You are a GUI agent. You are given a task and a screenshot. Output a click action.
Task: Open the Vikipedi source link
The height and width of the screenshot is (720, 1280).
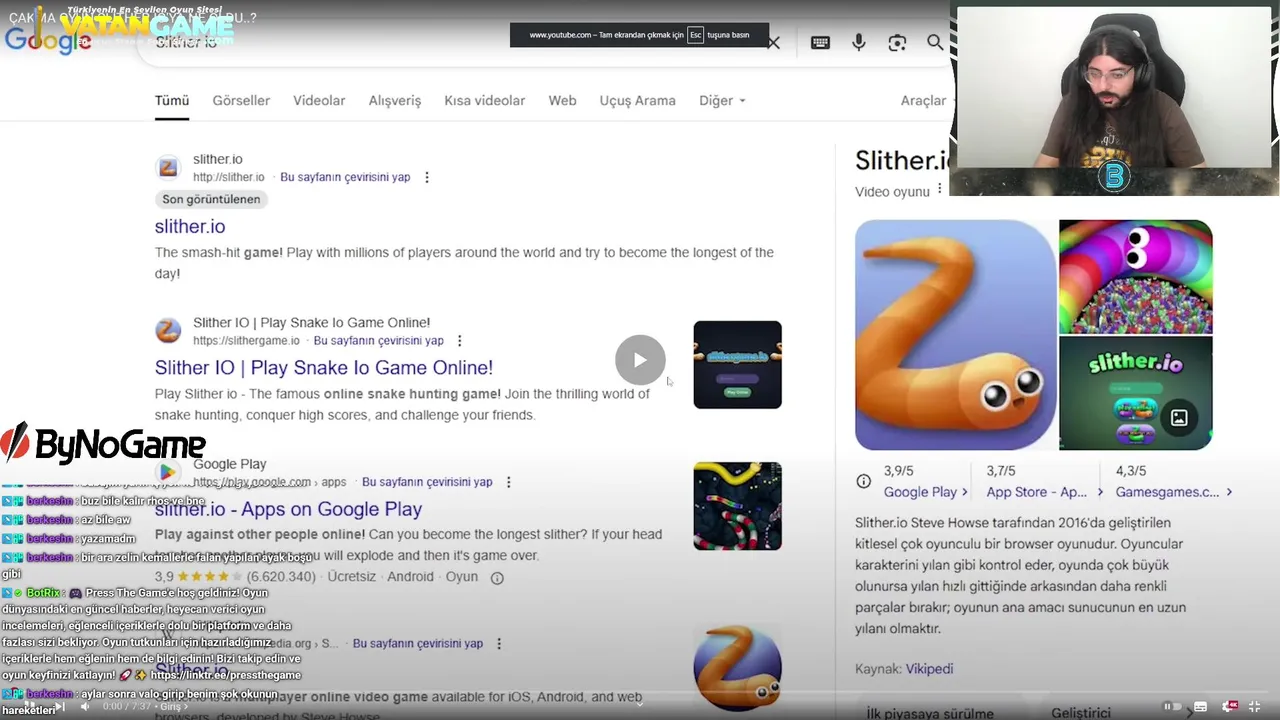coord(929,669)
